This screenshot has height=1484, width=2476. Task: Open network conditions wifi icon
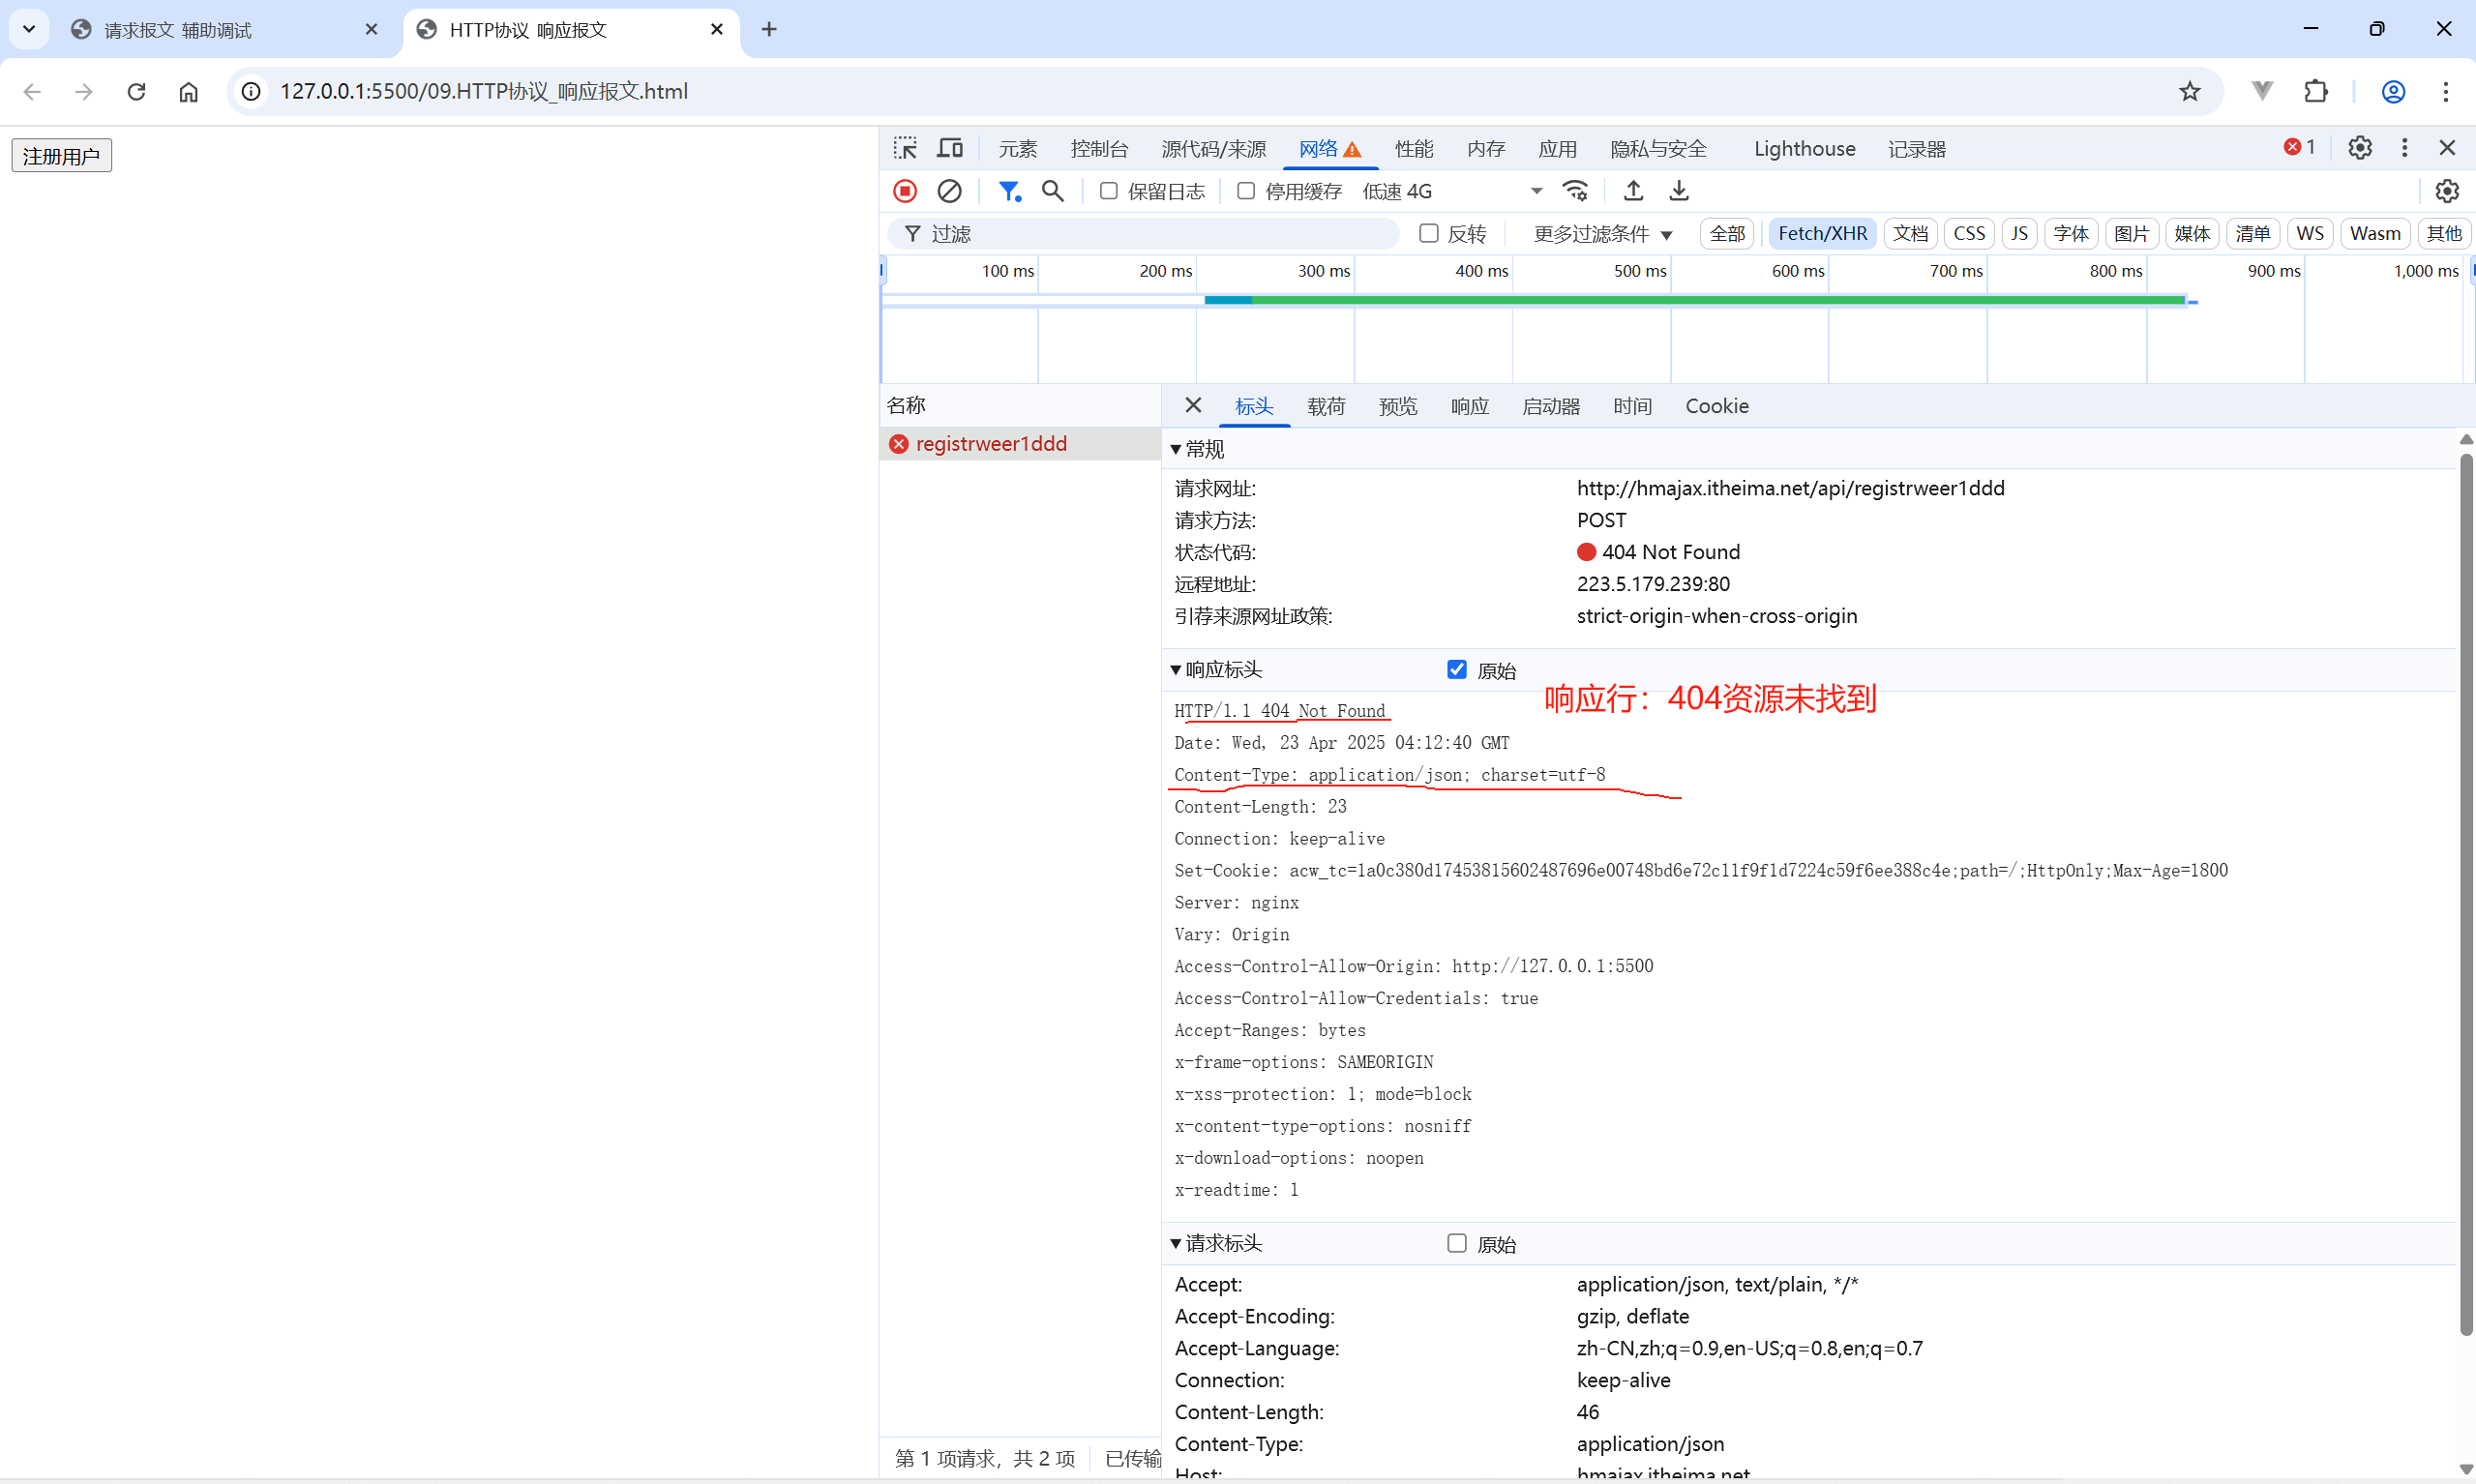[x=1575, y=191]
